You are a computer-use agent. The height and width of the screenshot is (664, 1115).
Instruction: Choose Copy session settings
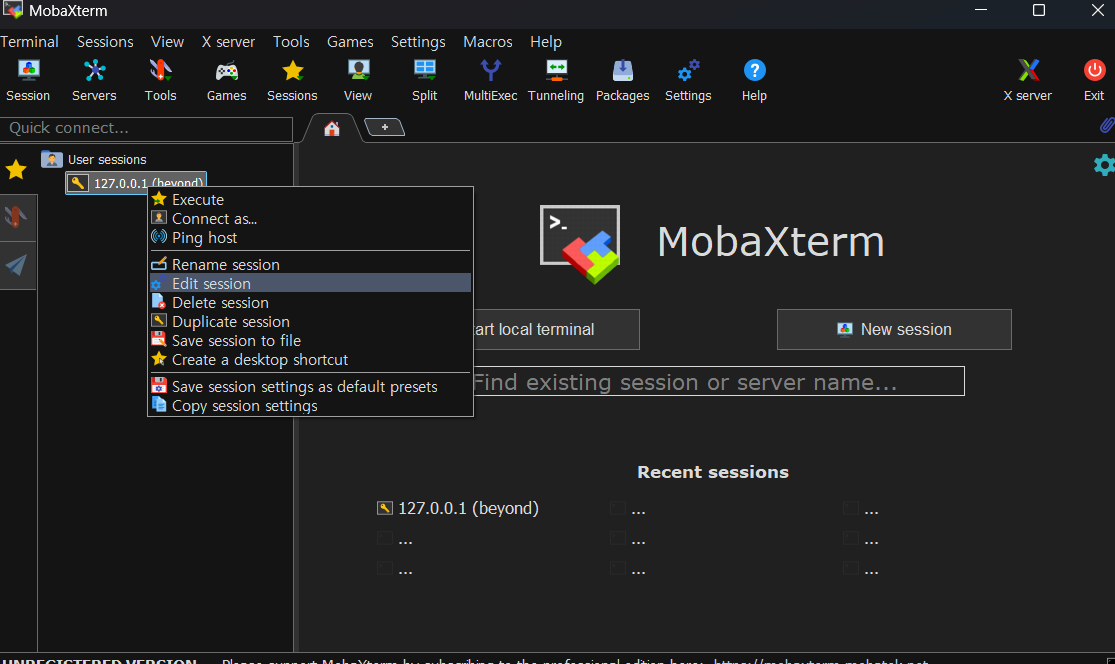point(311,406)
